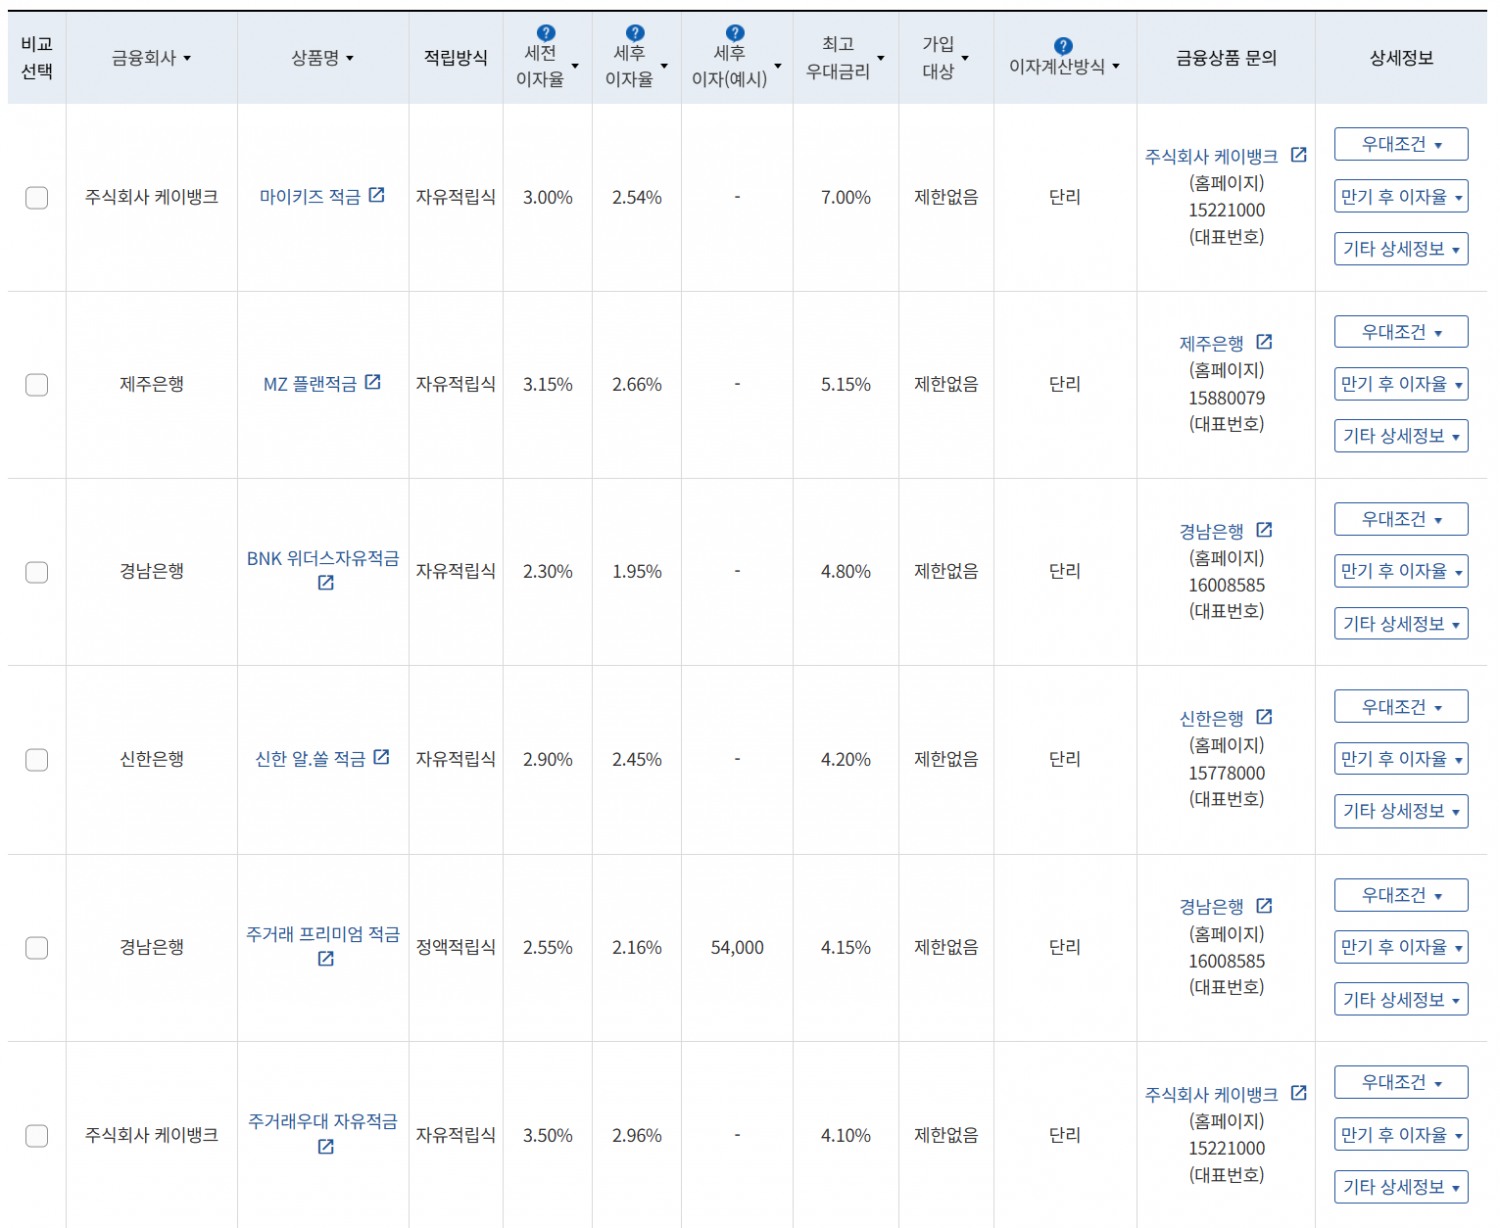Open the 신한 알.쏠 적금 product link
Image resolution: width=1500 pixels, height=1228 pixels.
(310, 760)
